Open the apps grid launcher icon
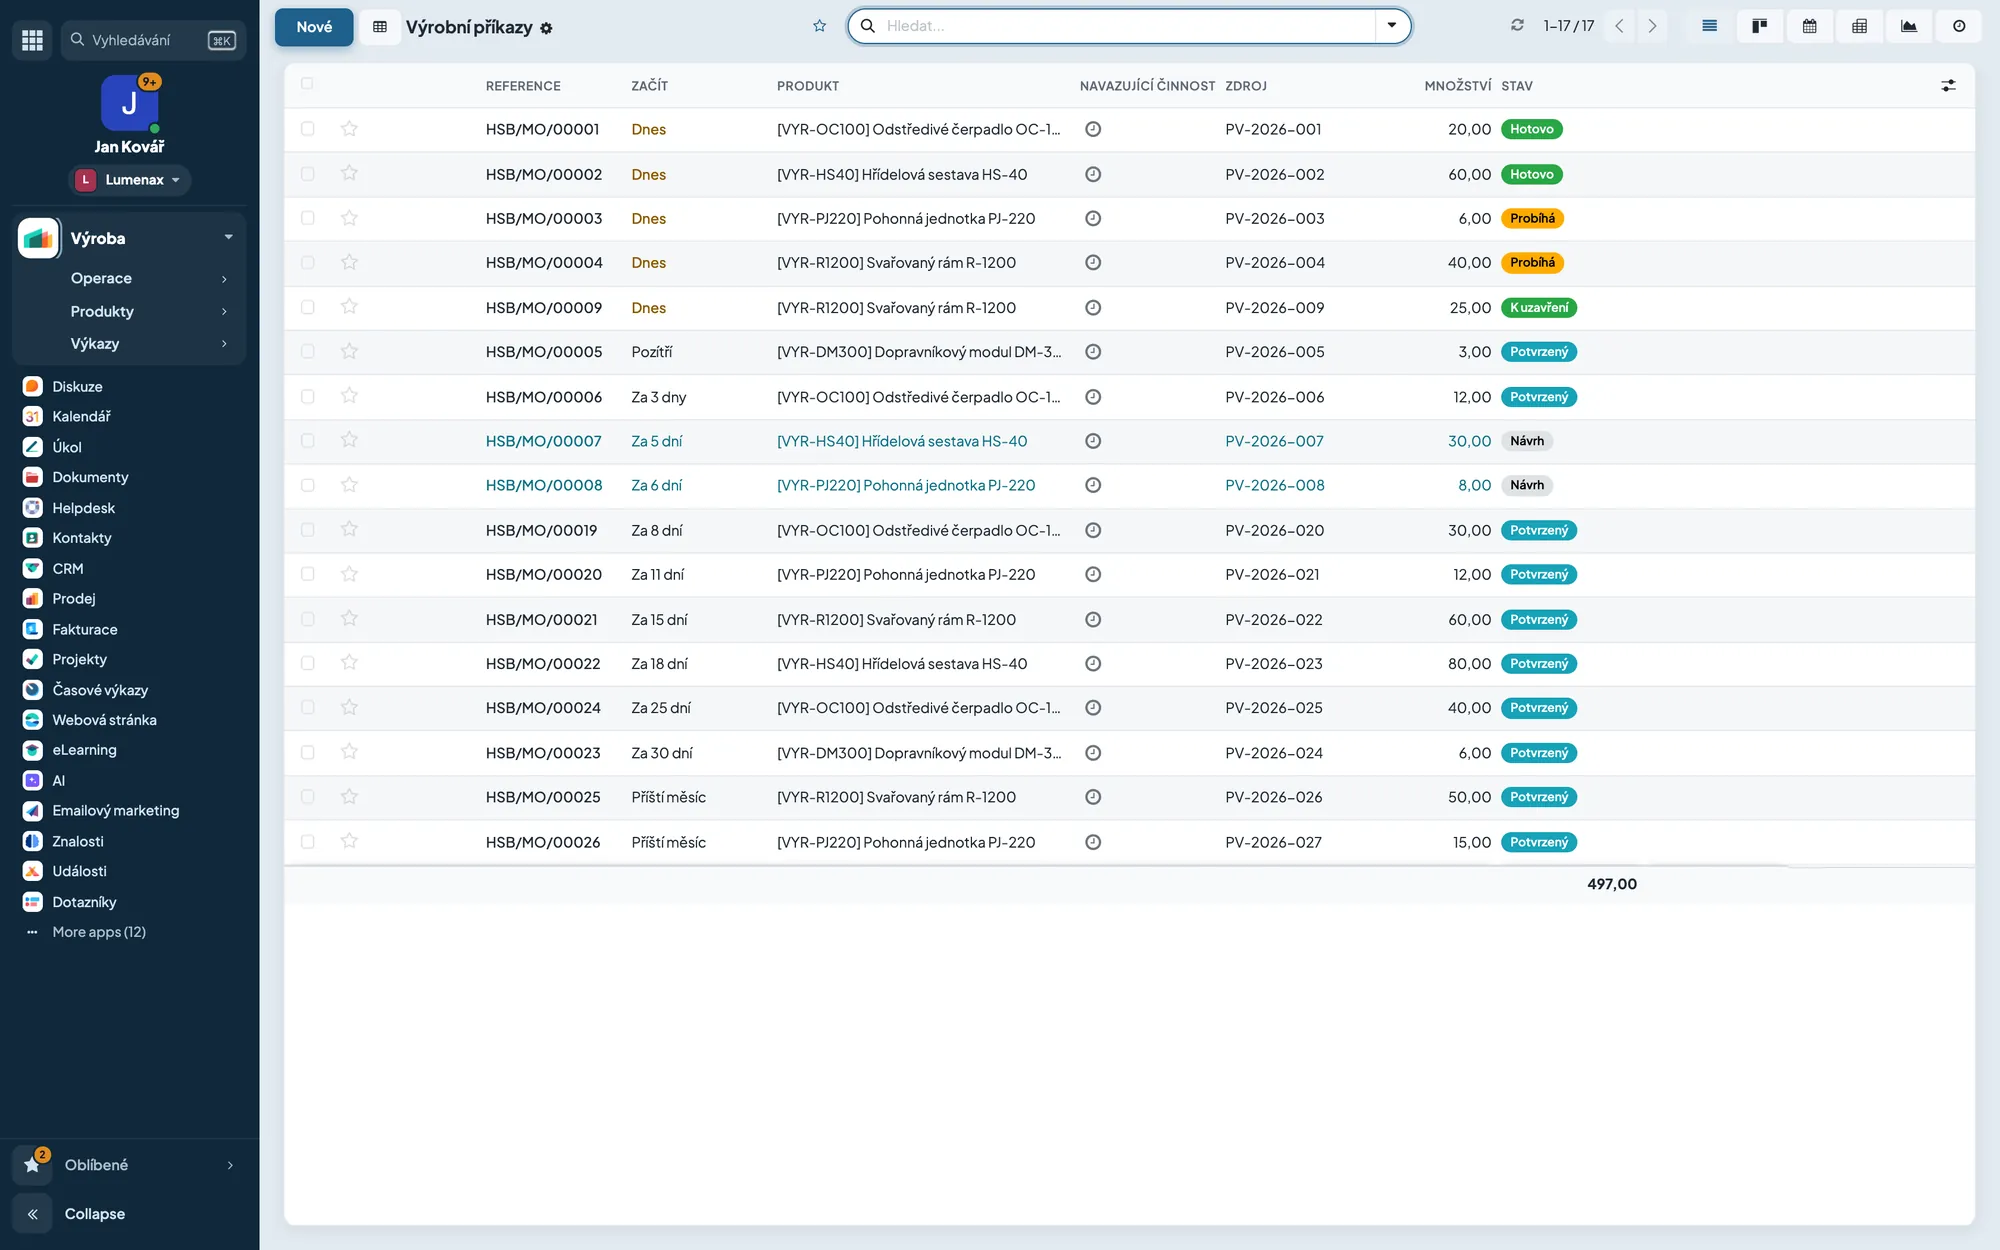Screen dimensions: 2000x1250 (x=33, y=40)
